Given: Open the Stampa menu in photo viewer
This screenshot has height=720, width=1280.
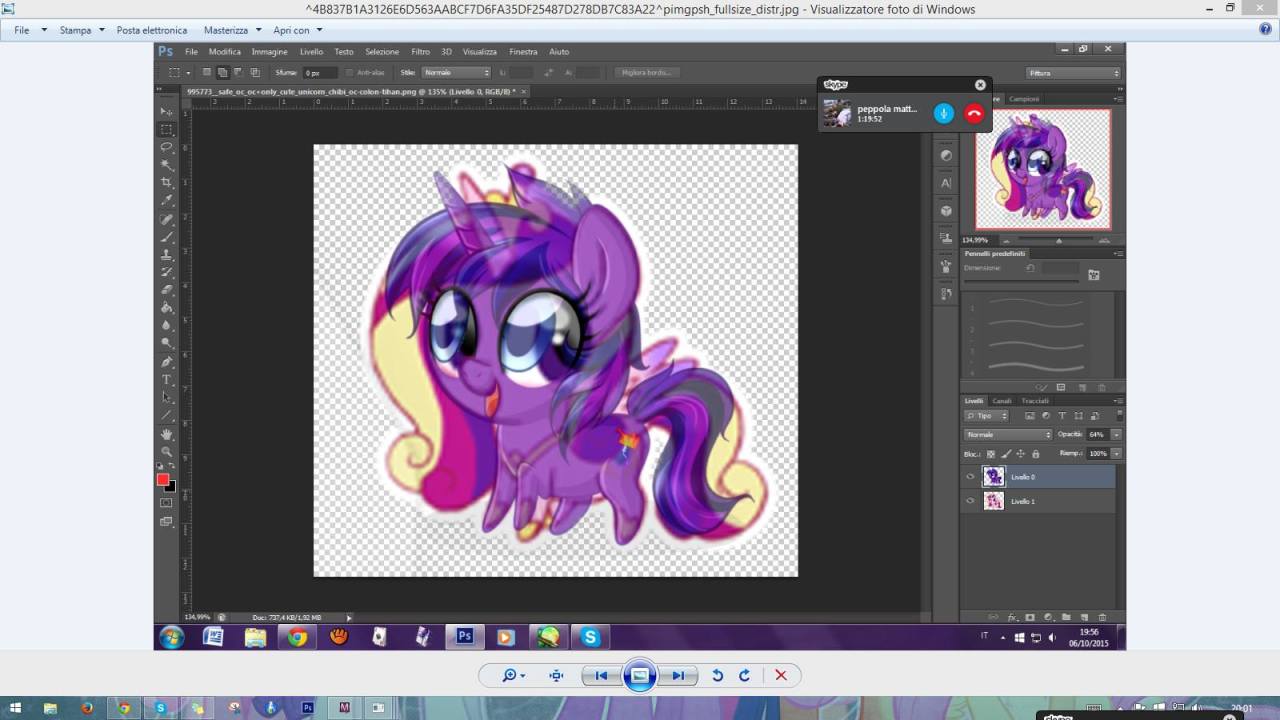Looking at the screenshot, I should [x=76, y=30].
